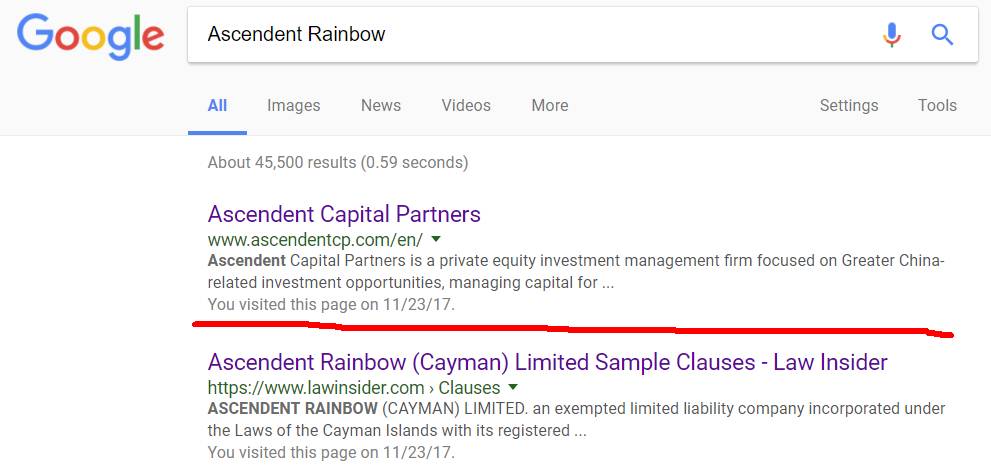Click the www.ascendentcp.com/en/ green URL

coord(315,240)
